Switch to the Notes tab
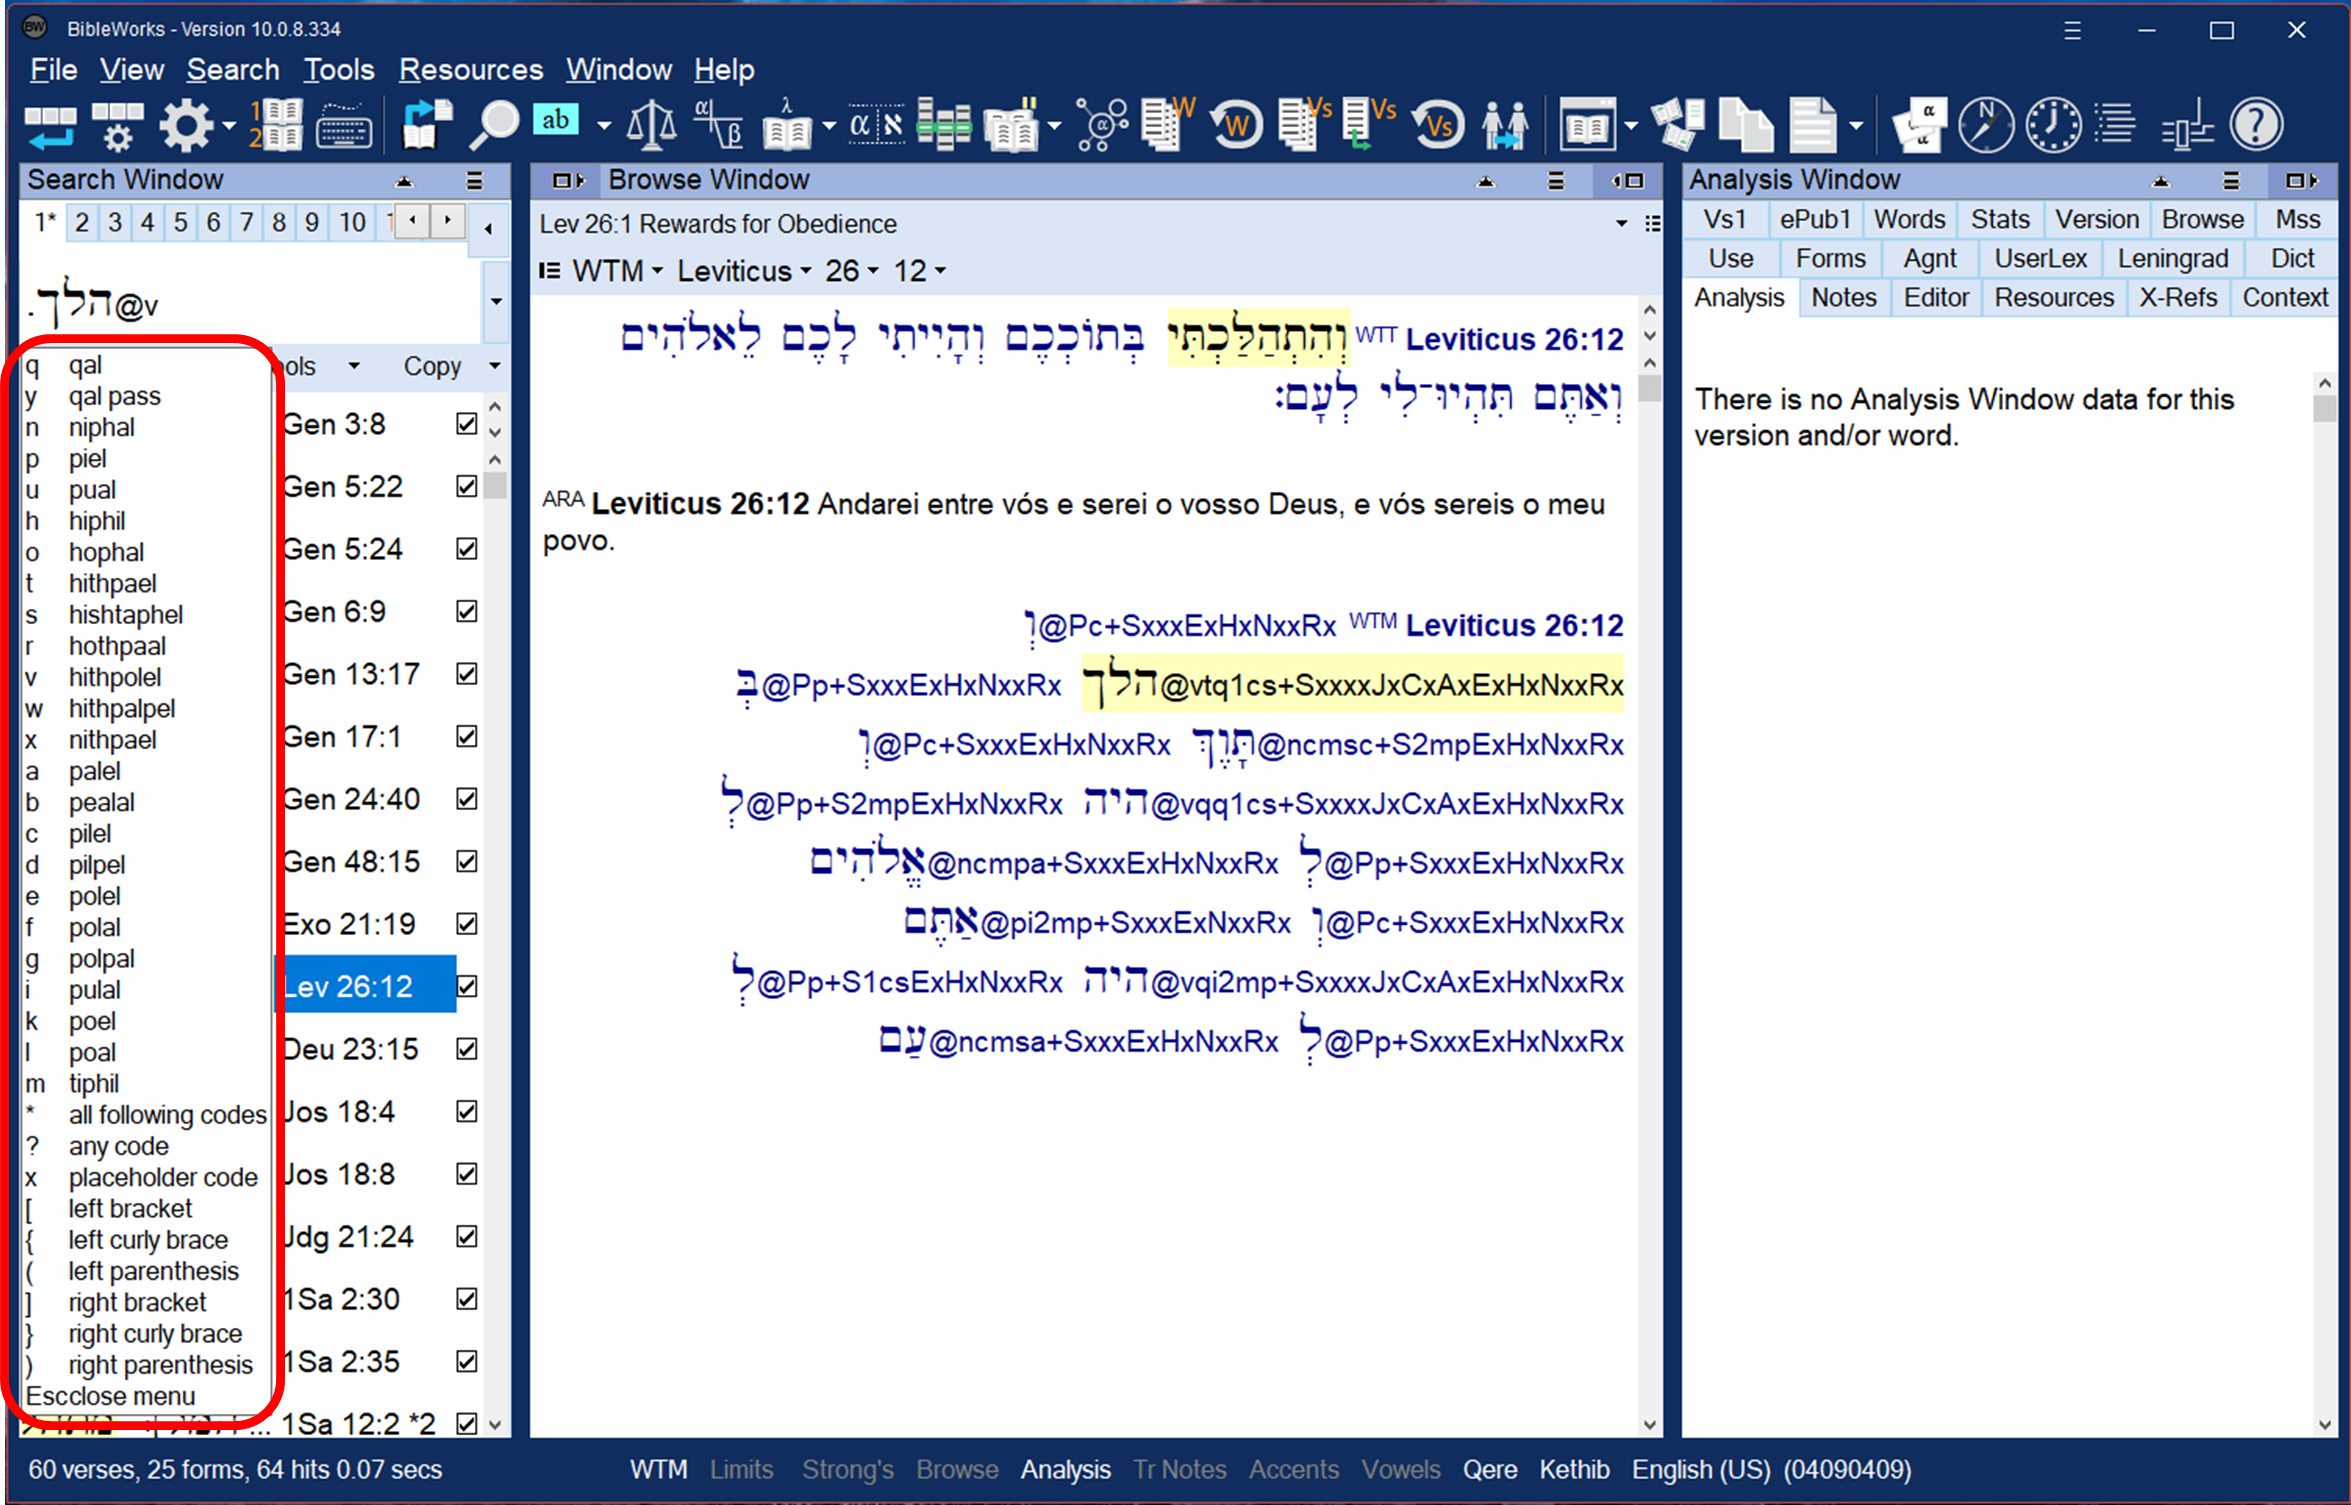Image resolution: width=2351 pixels, height=1505 pixels. pos(1843,298)
